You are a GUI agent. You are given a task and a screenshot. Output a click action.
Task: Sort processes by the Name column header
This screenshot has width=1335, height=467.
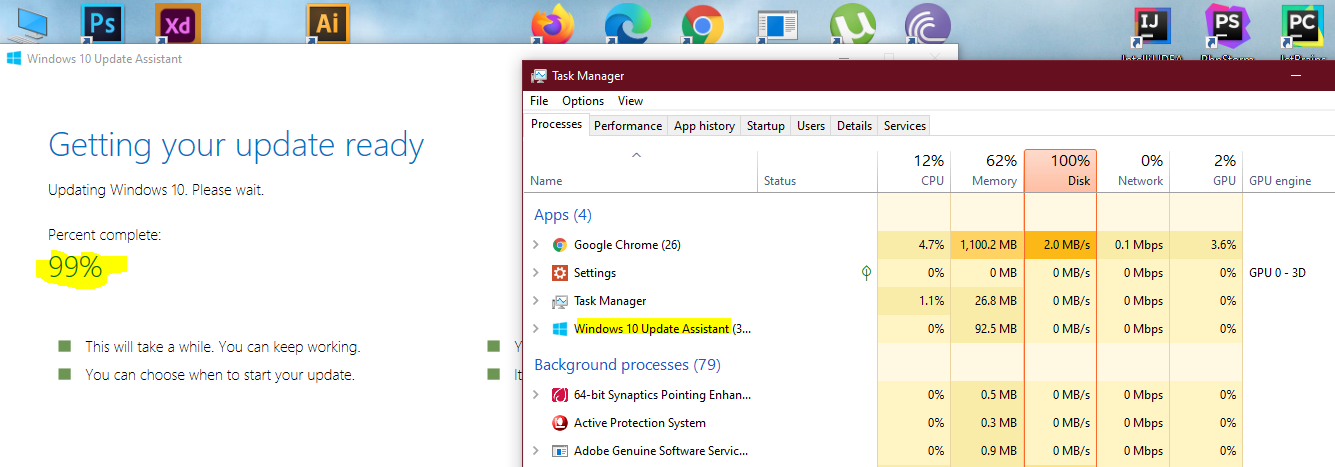[x=641, y=171]
